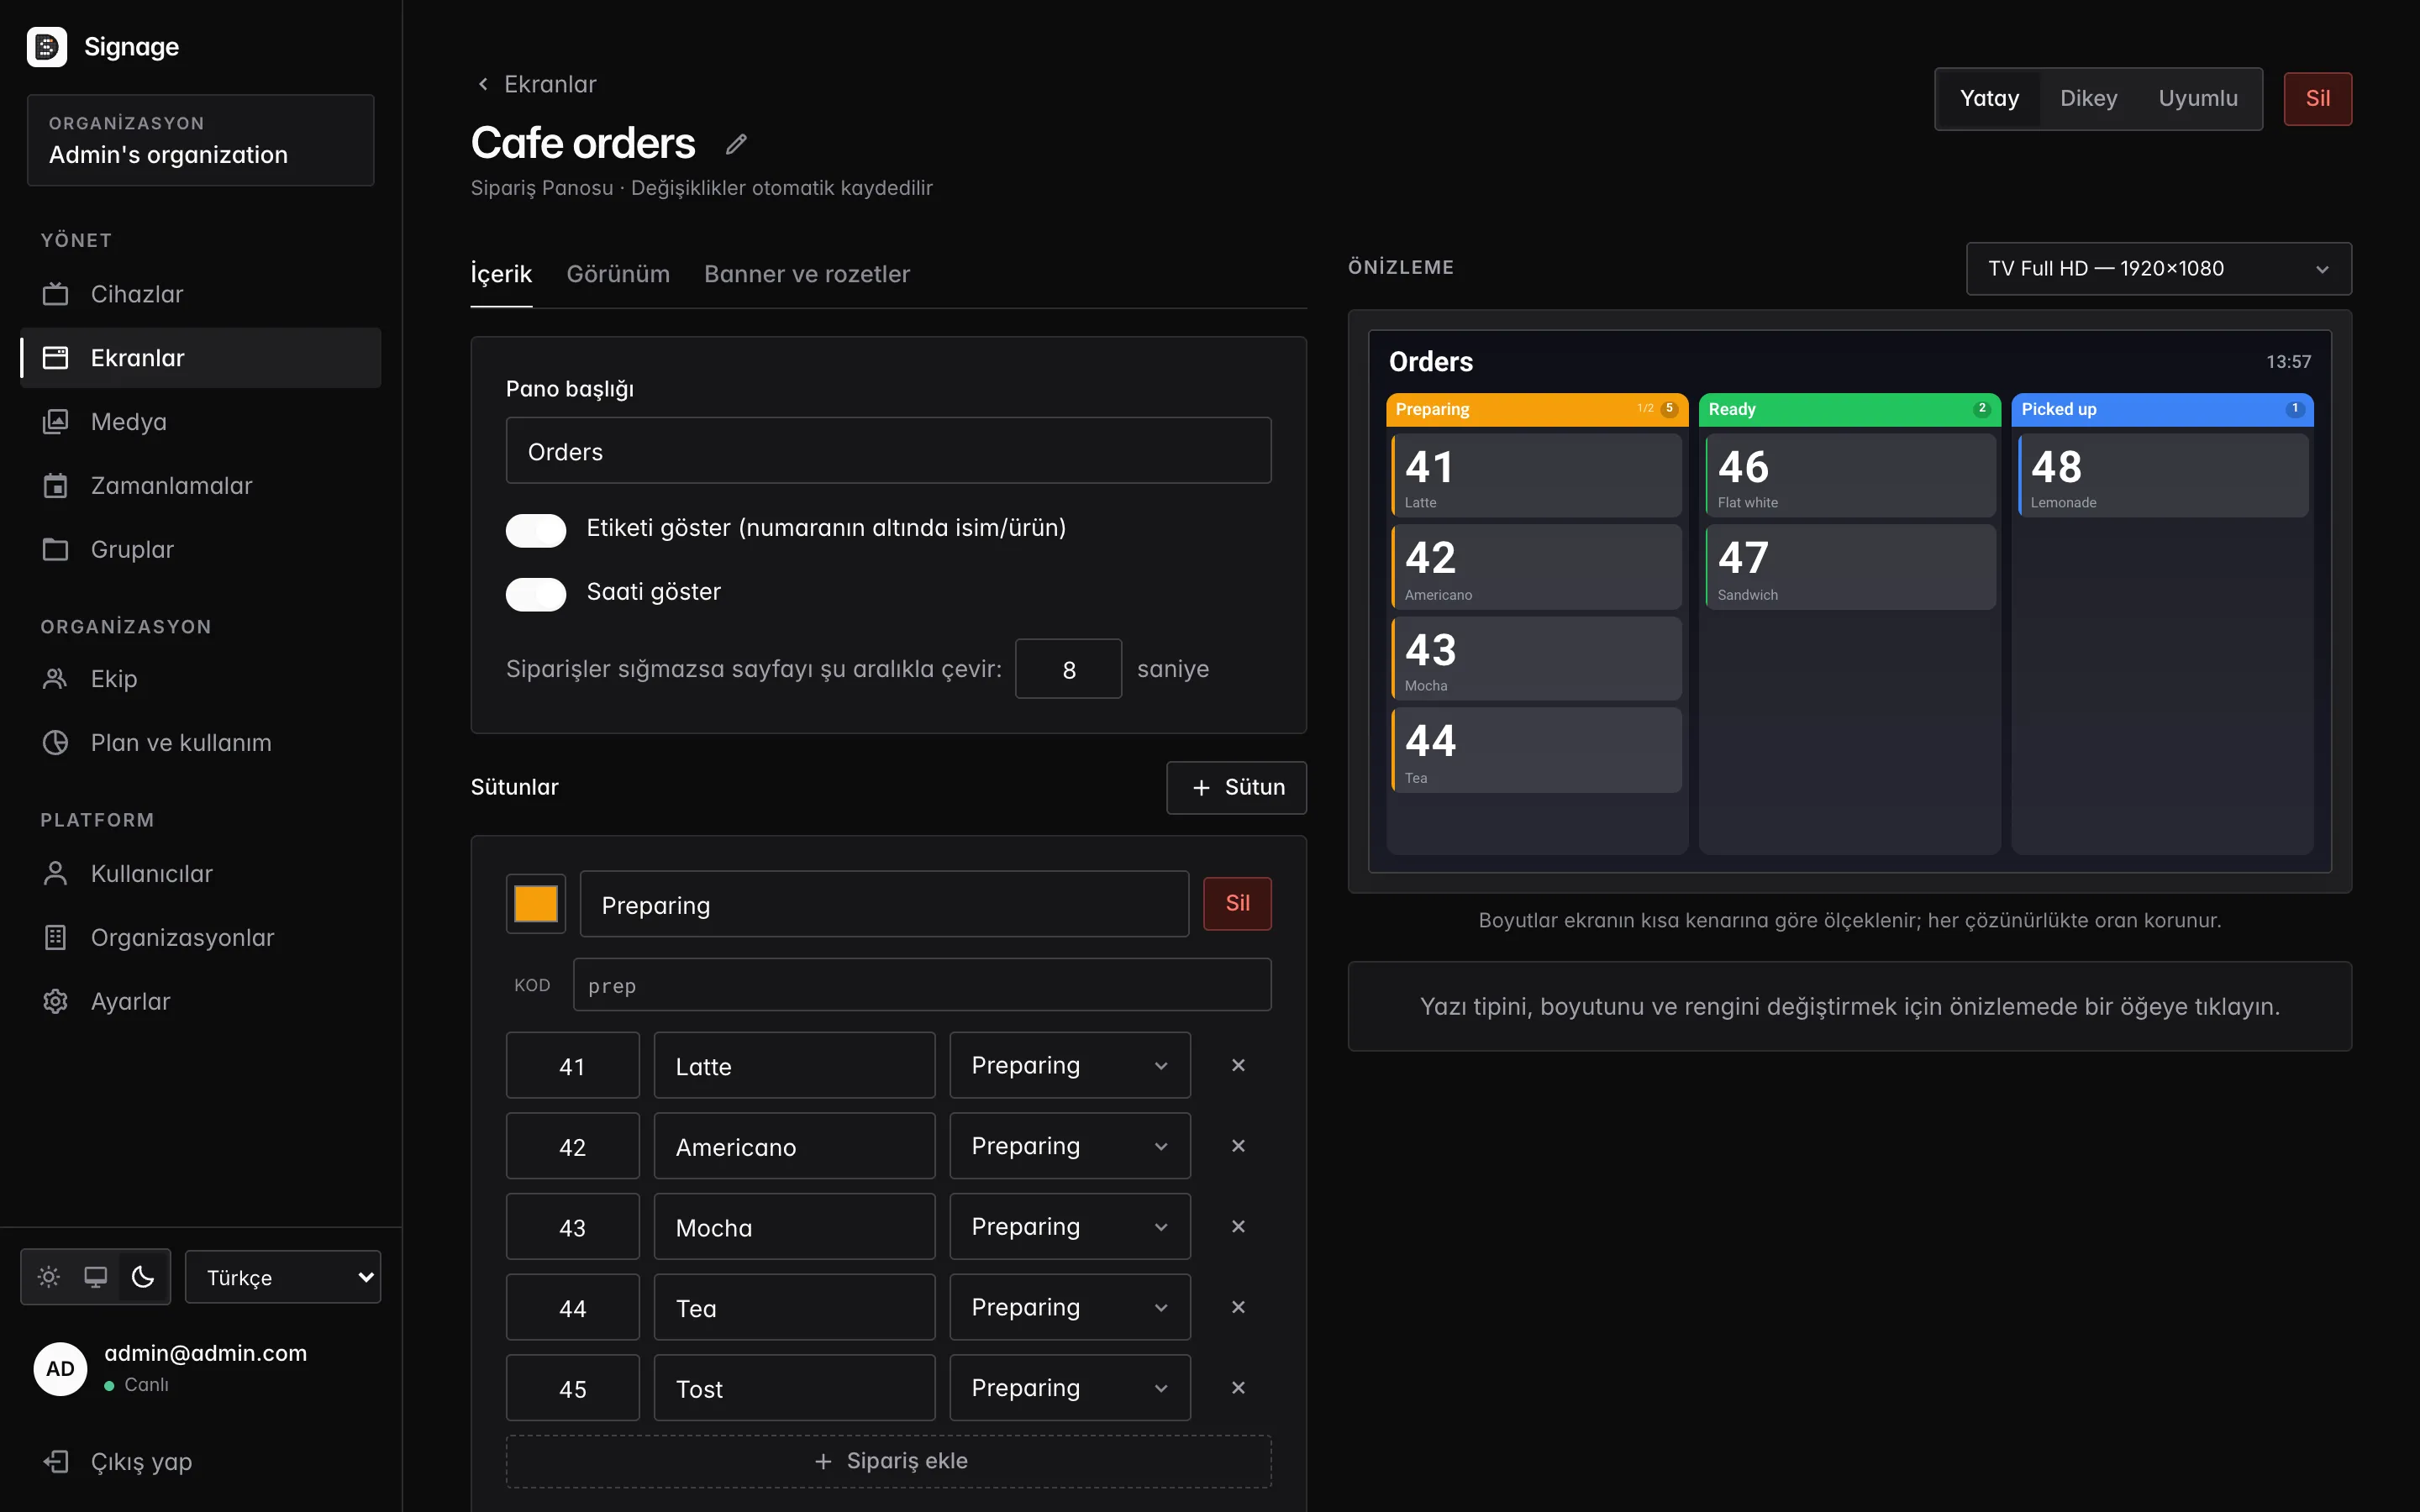2420x1512 pixels.
Task: Open the orange Preparing color swatch
Action: (x=536, y=903)
